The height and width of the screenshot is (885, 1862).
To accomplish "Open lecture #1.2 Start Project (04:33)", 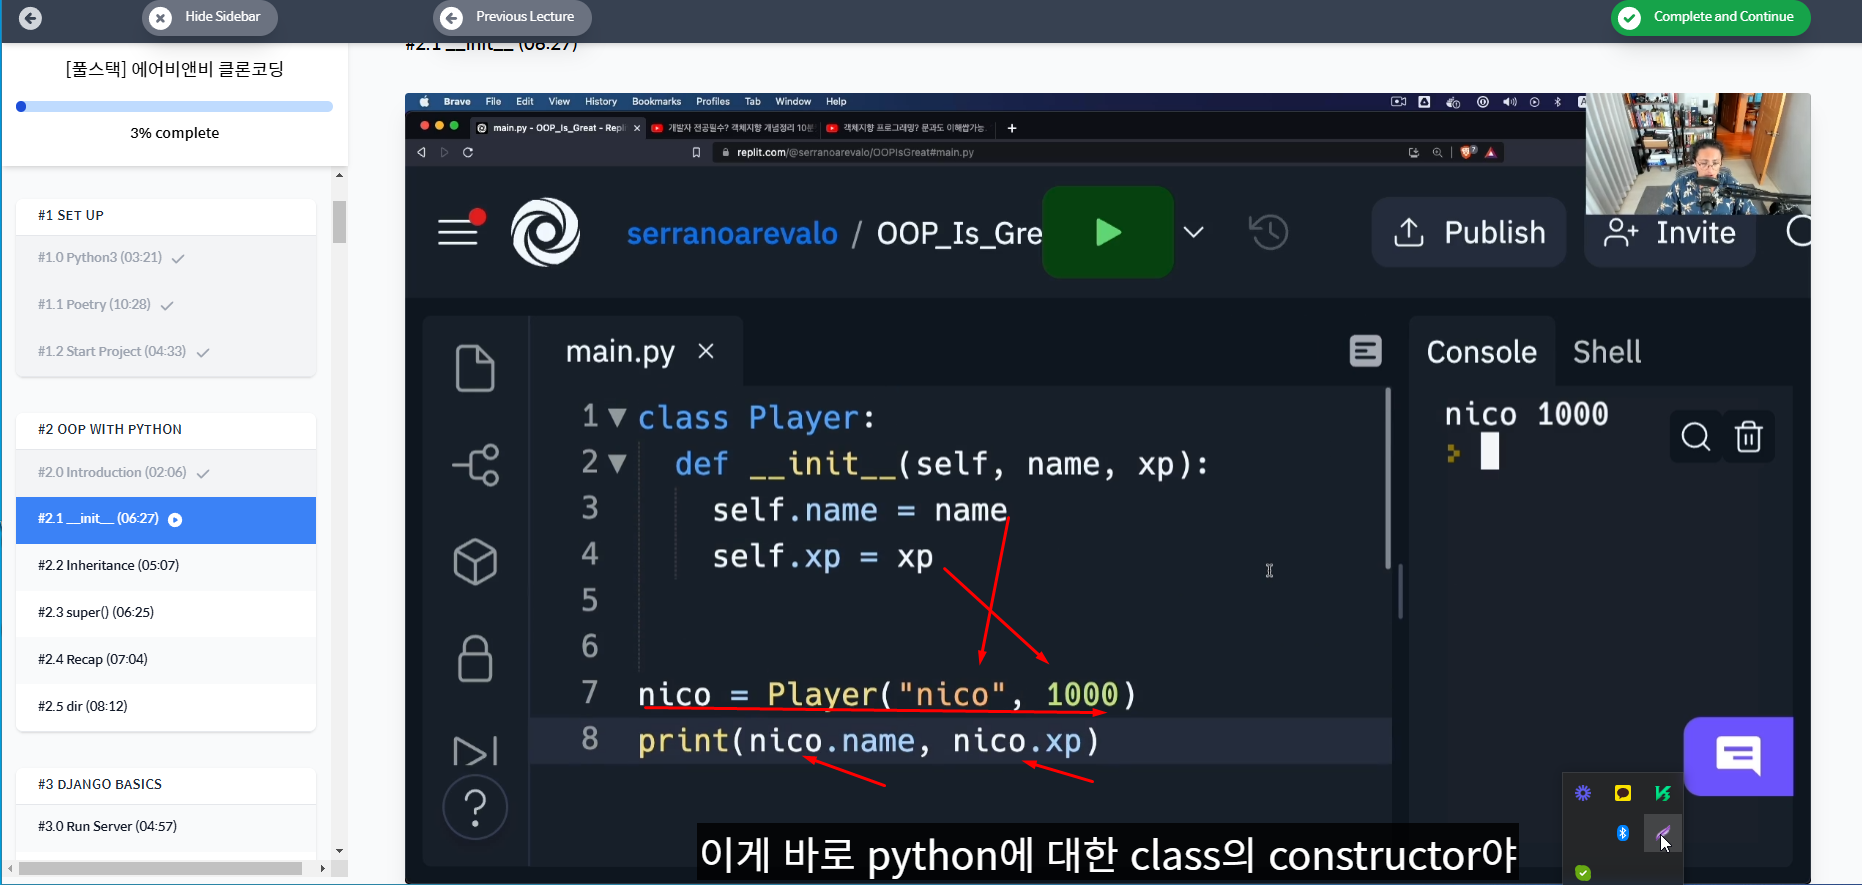I will tap(166, 352).
